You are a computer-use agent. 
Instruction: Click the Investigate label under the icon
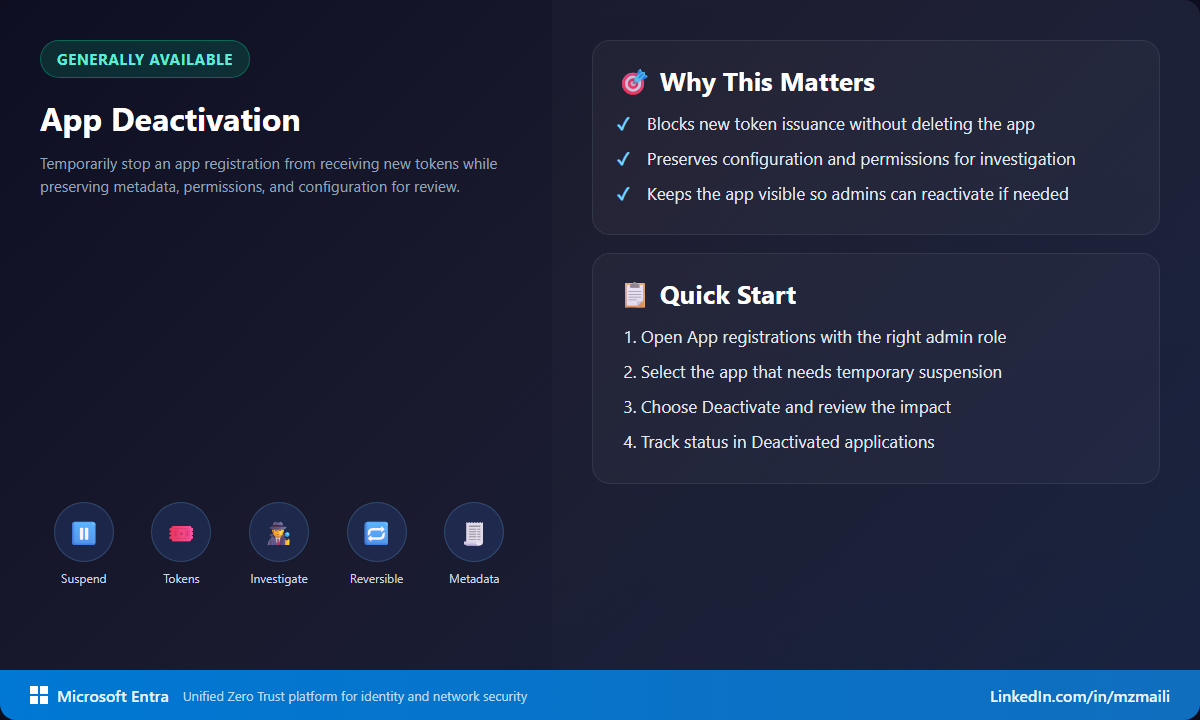point(279,579)
